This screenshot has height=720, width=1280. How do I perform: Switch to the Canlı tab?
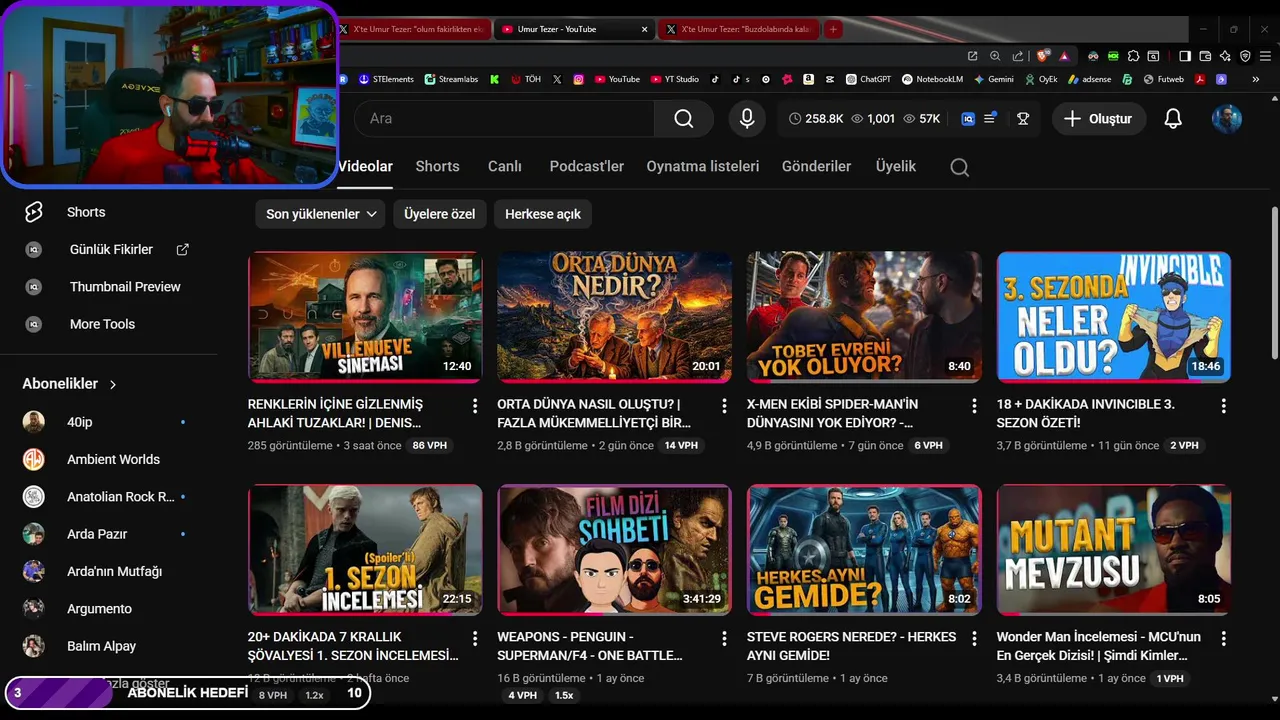tap(505, 167)
